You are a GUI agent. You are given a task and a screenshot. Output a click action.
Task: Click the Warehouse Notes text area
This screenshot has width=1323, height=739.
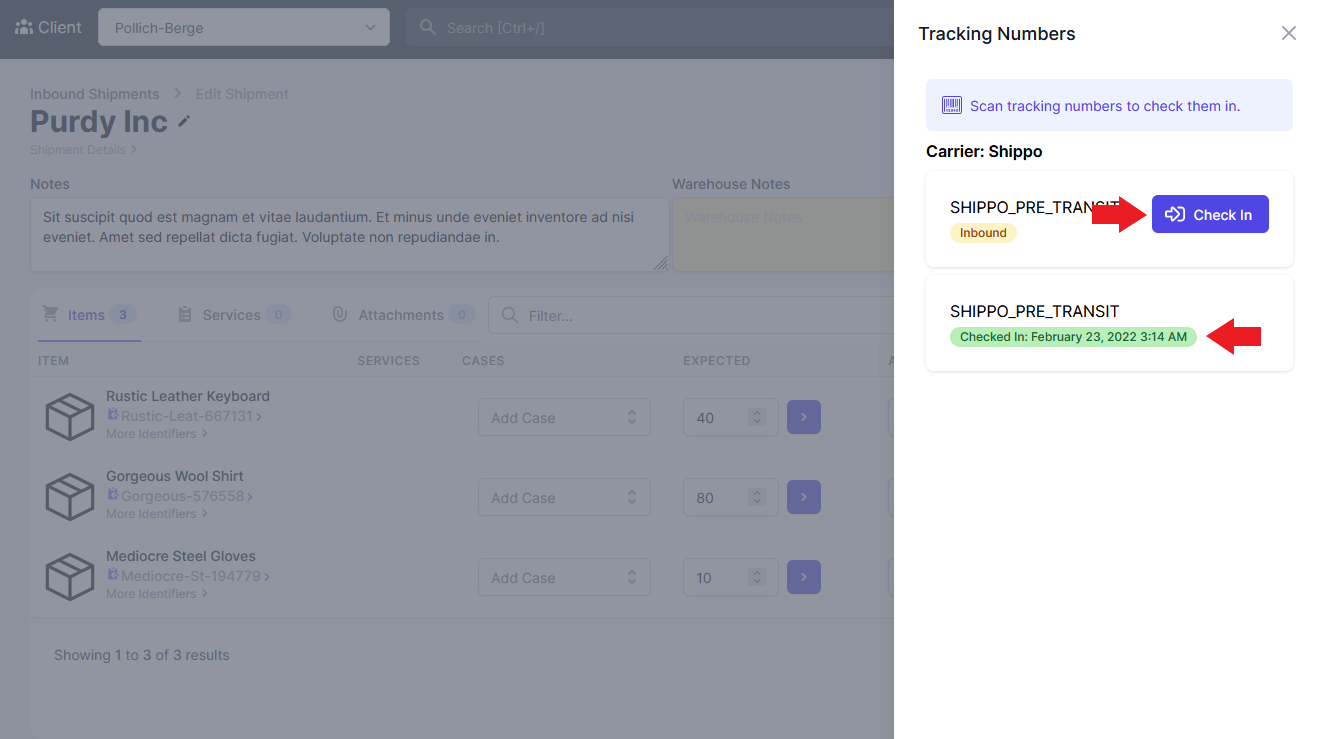tap(783, 234)
